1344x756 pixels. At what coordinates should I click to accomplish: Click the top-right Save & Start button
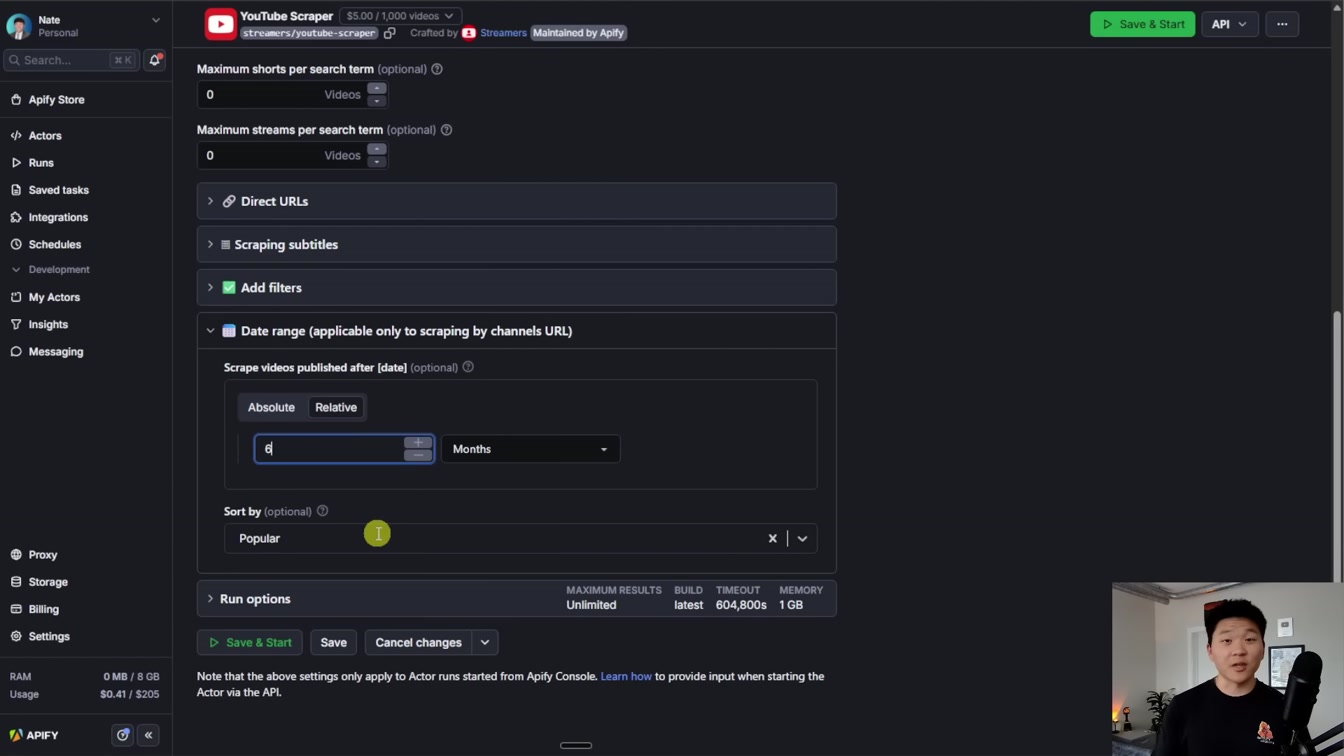coord(1142,24)
